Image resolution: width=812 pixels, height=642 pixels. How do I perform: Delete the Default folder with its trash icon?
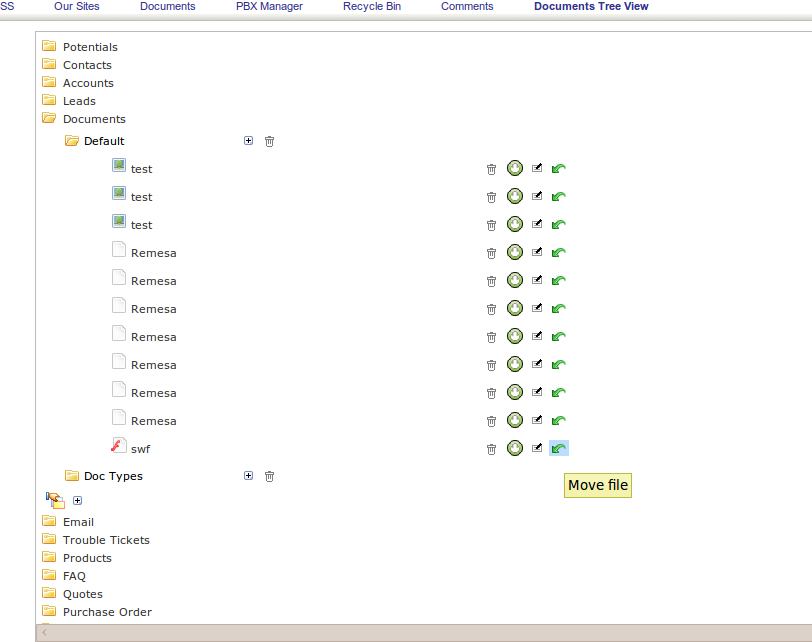tap(269, 141)
